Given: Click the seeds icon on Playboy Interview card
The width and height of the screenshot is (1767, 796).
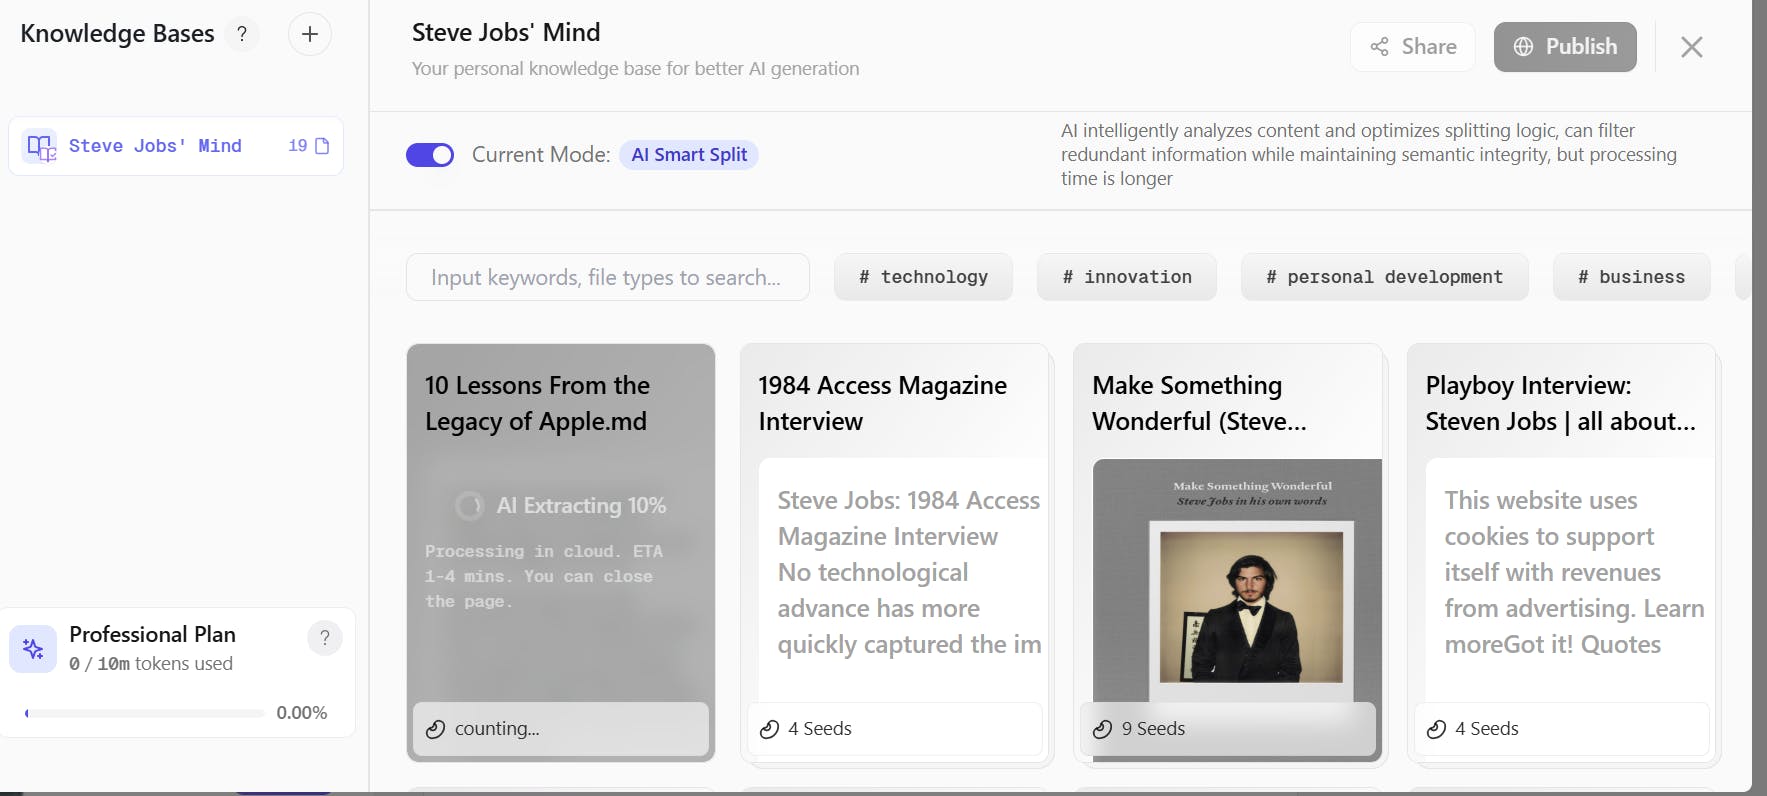Looking at the screenshot, I should tap(1436, 729).
